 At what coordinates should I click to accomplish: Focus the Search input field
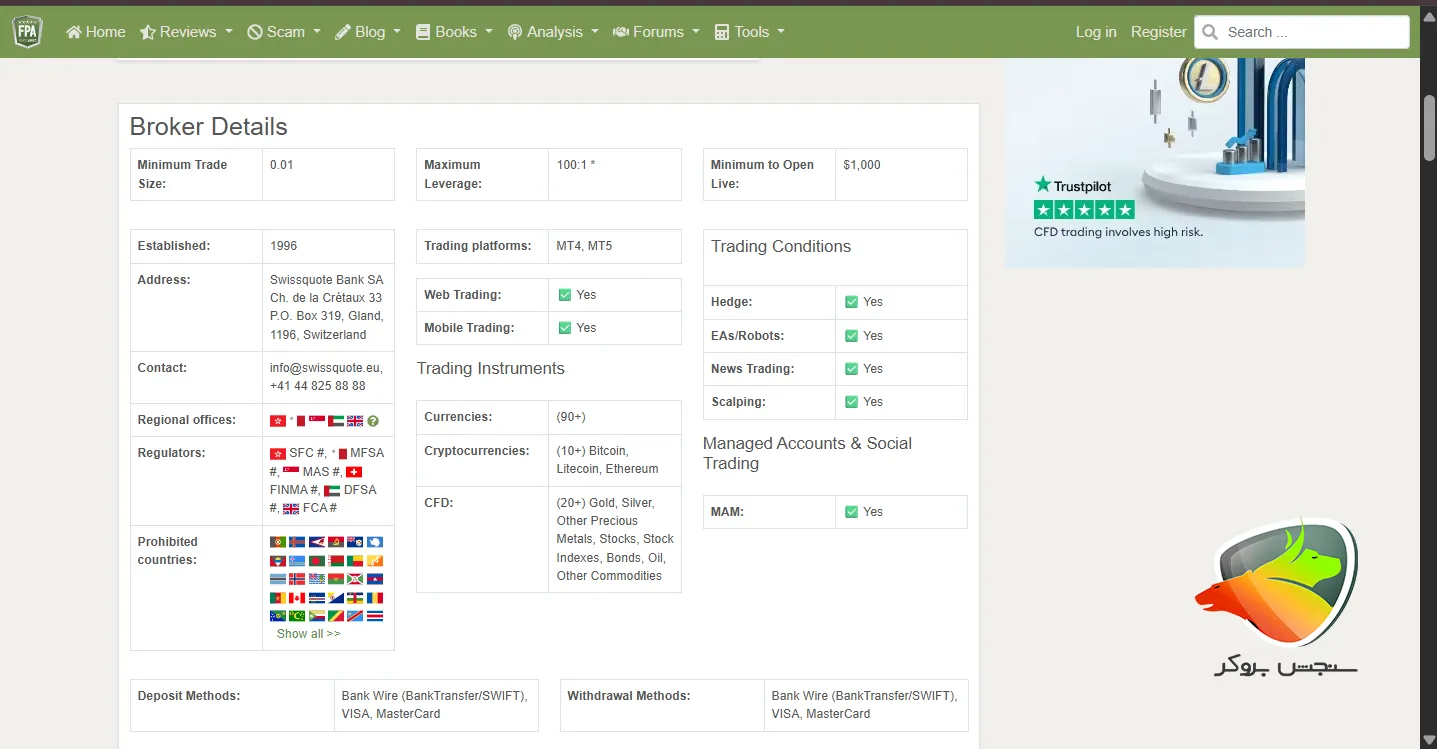pyautogui.click(x=1312, y=32)
